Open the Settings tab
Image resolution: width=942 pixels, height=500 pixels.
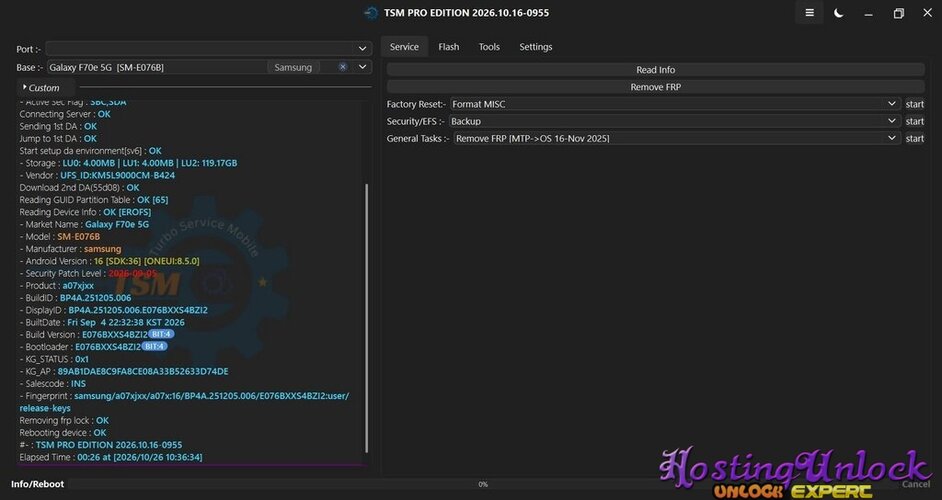(x=535, y=46)
